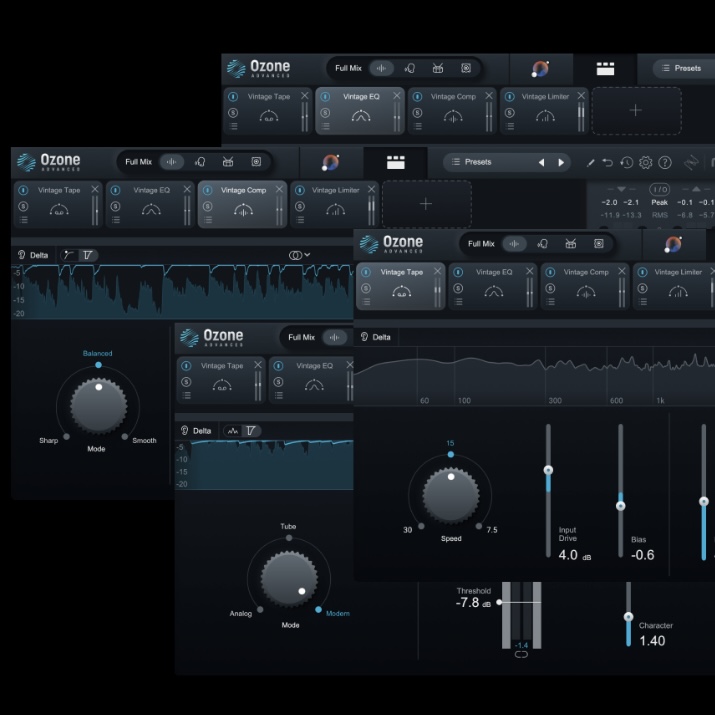Choose Analog mode point on Mode knob
The width and height of the screenshot is (715, 715).
[260, 609]
